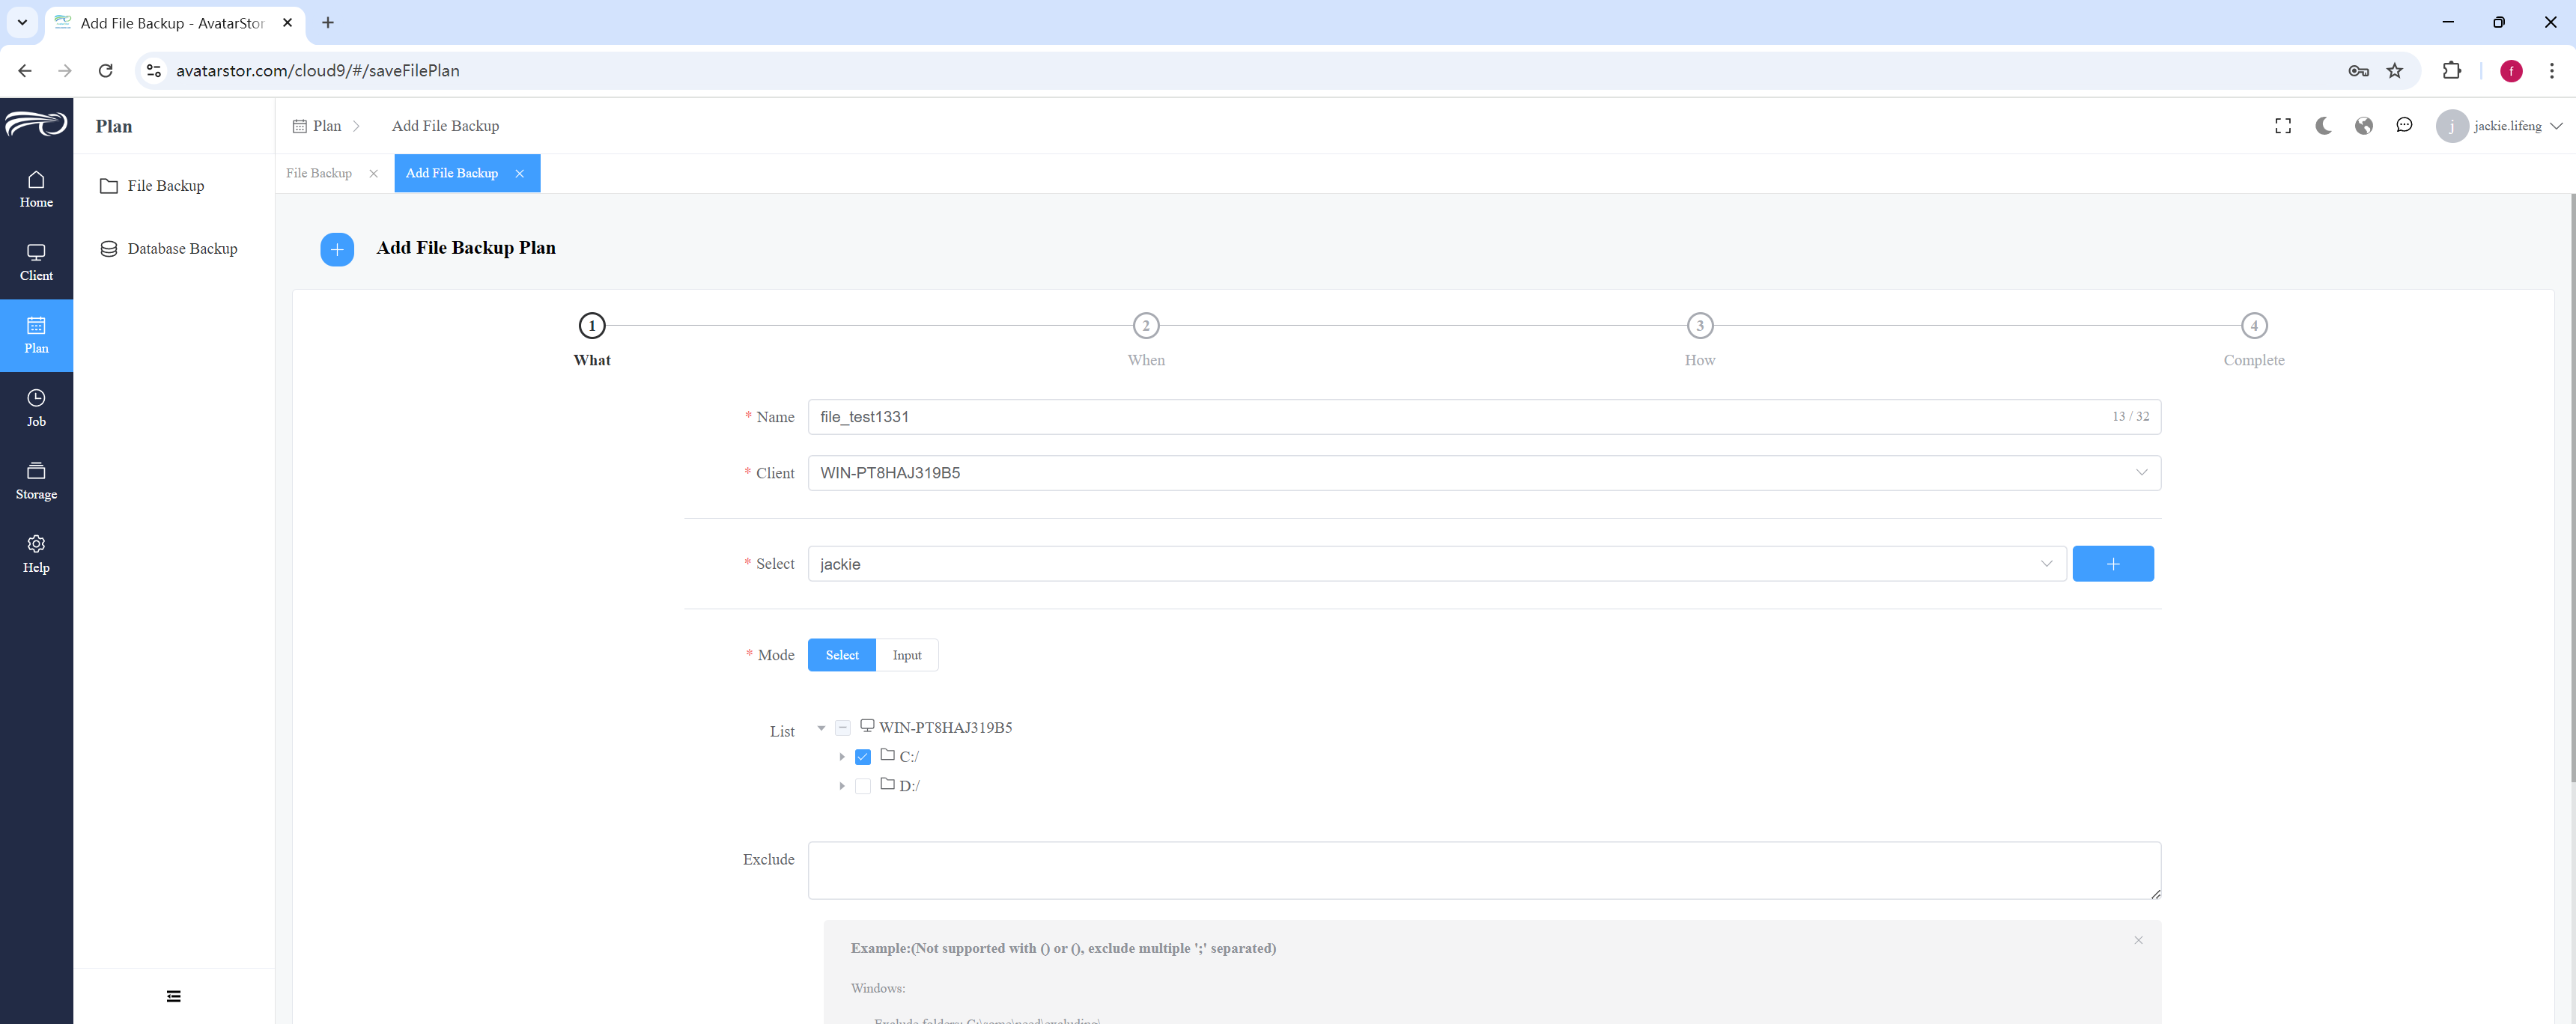Collapse sidebar menu icon at bottom

point(174,996)
